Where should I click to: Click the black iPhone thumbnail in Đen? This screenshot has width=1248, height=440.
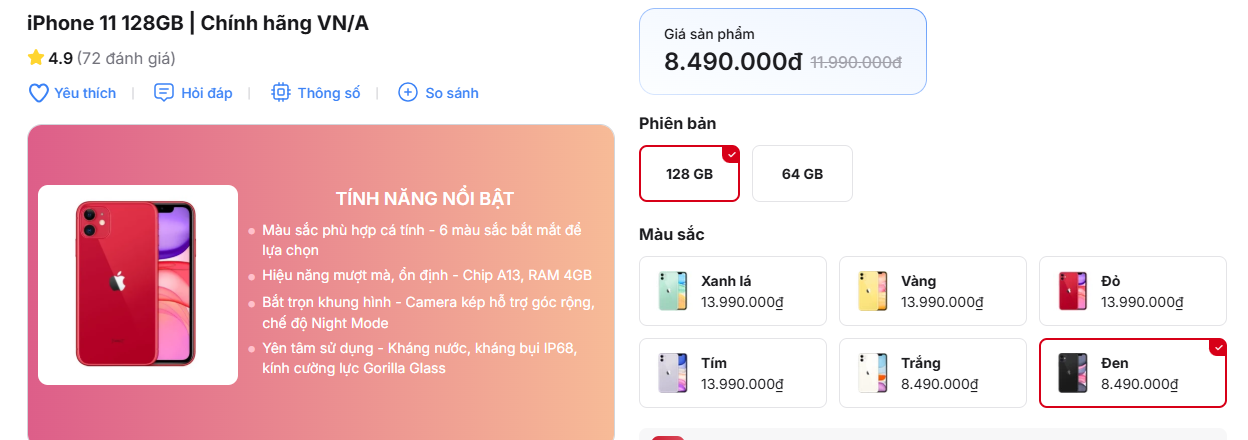click(x=1073, y=373)
